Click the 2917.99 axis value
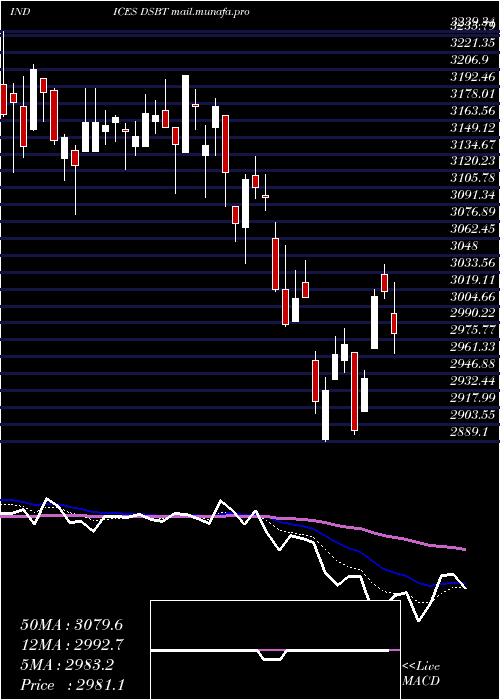Image resolution: width=500 pixels, height=700 pixels. click(x=473, y=398)
